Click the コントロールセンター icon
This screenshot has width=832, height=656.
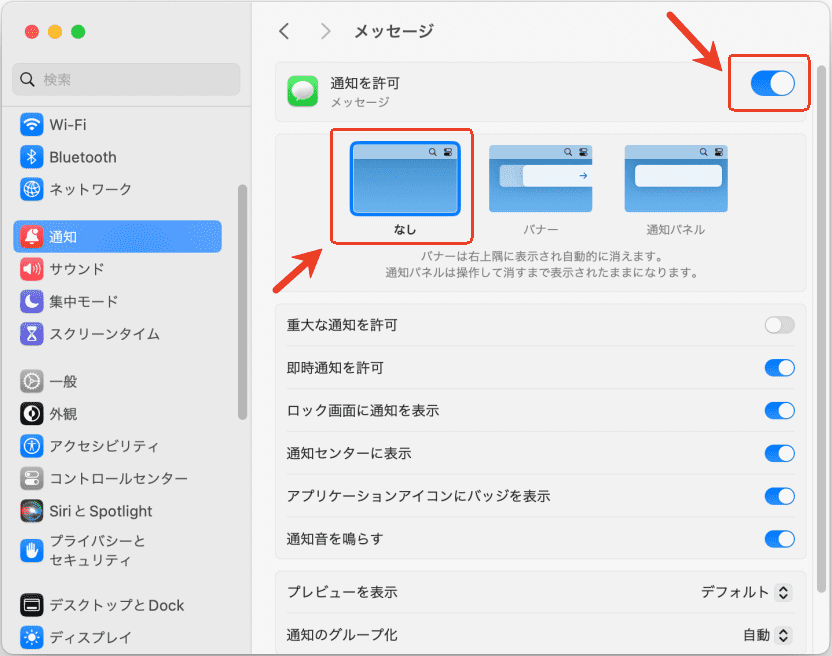[32, 479]
